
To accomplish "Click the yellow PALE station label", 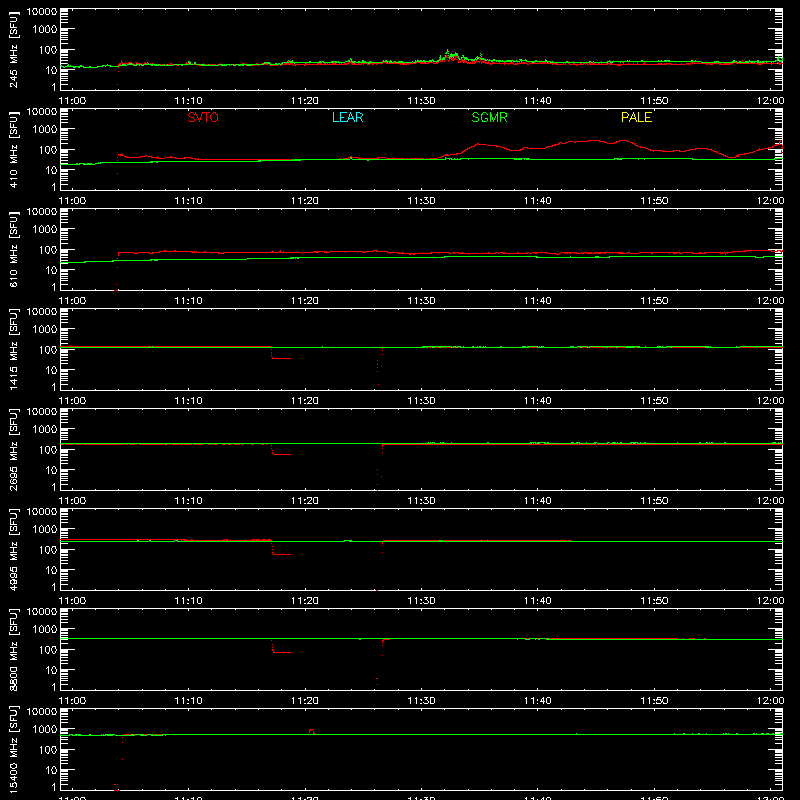I will click(636, 117).
